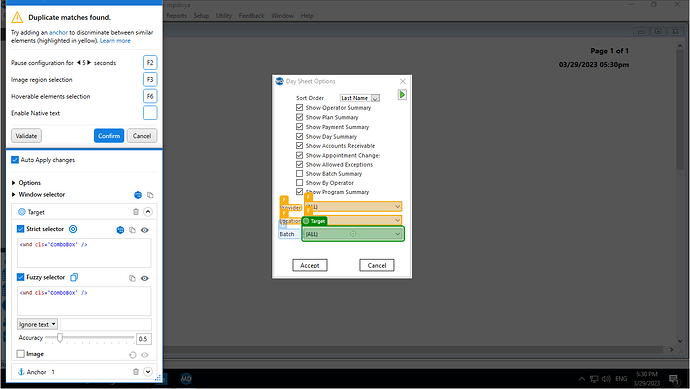Open the Utility menu
690x389 pixels.
[x=224, y=16]
